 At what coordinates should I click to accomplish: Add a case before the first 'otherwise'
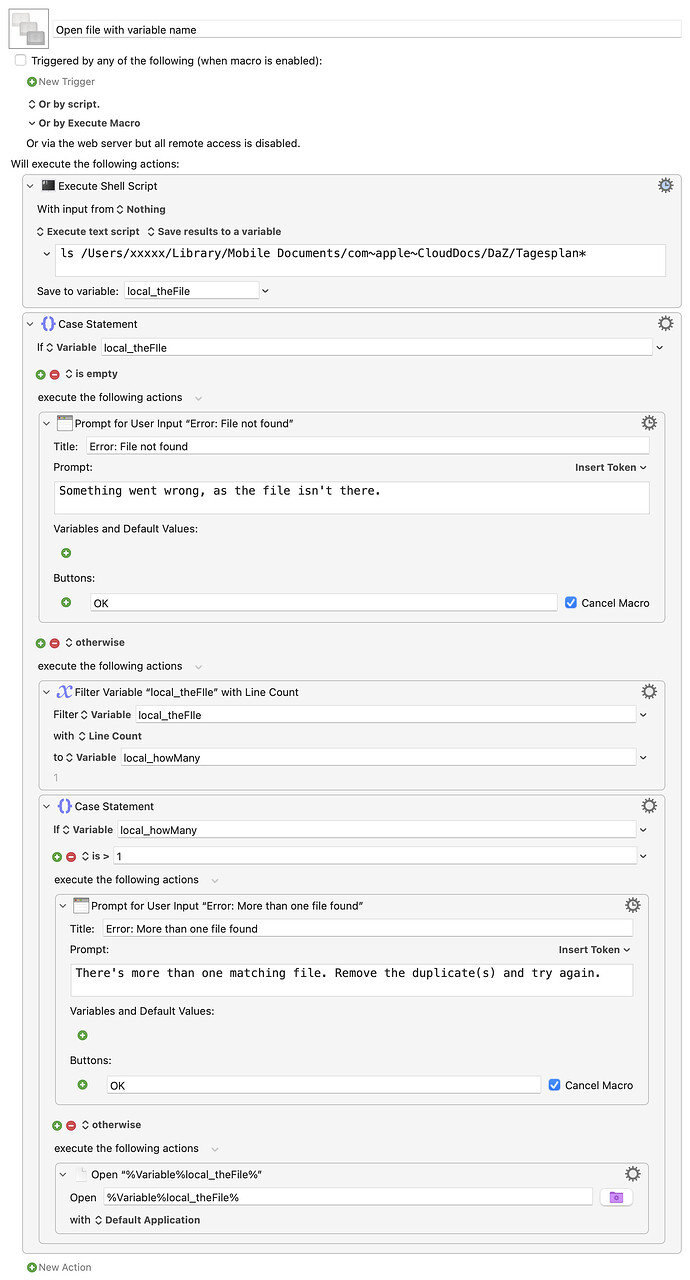coord(41,643)
